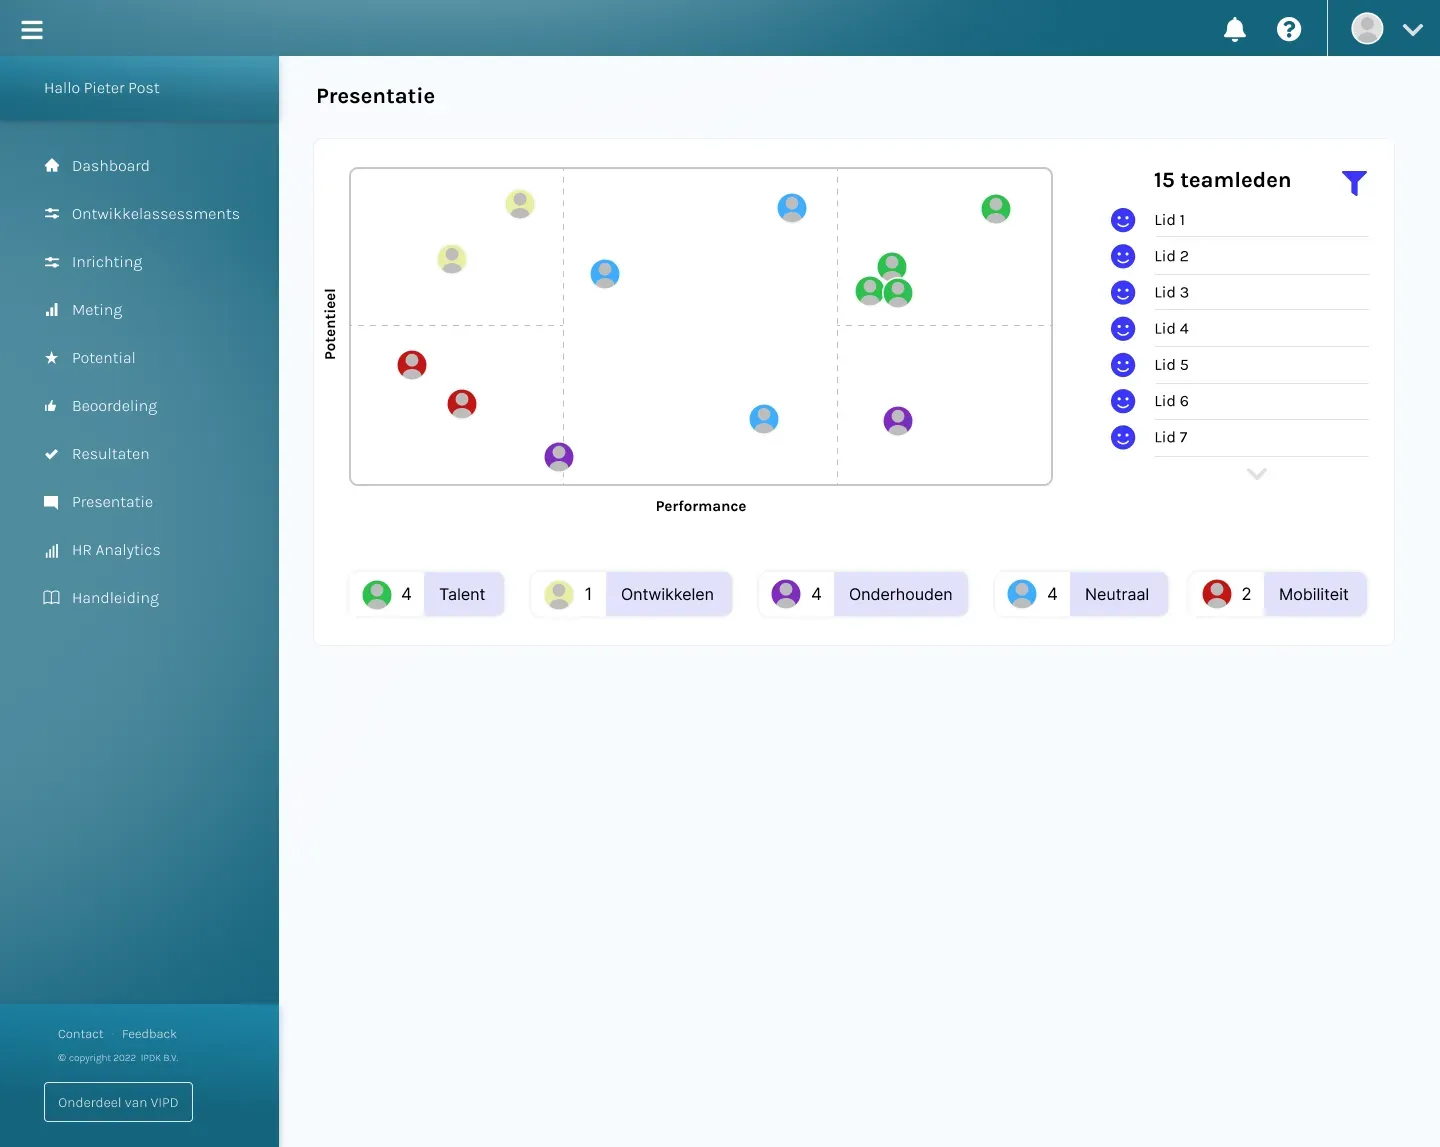Go to Dashboard in the sidebar
This screenshot has height=1147, width=1440.
(110, 166)
